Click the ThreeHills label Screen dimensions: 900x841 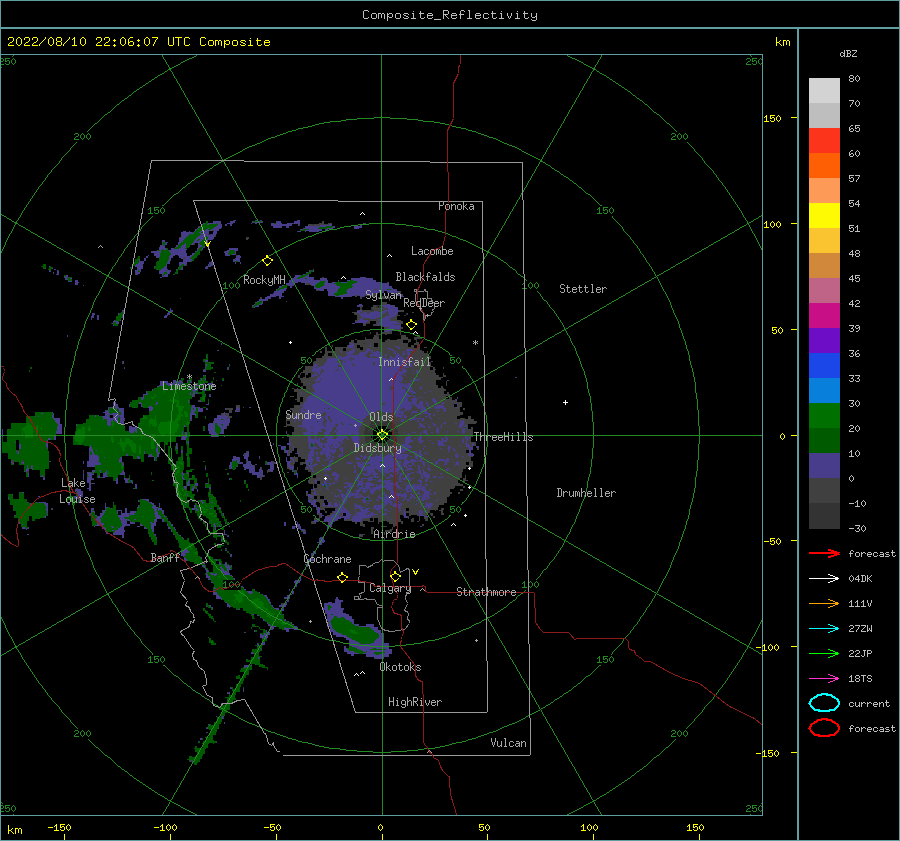point(503,437)
